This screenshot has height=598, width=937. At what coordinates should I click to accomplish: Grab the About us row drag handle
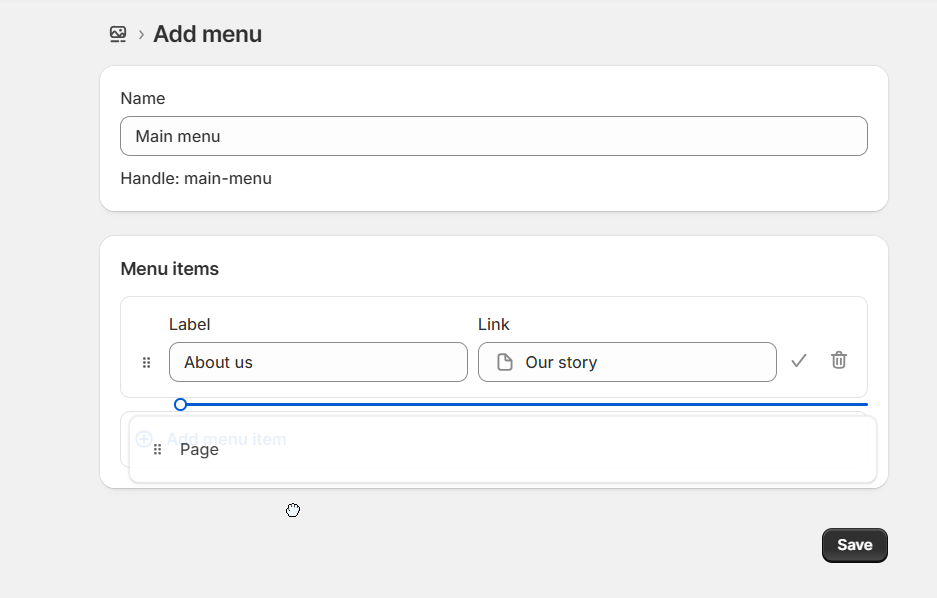point(147,362)
